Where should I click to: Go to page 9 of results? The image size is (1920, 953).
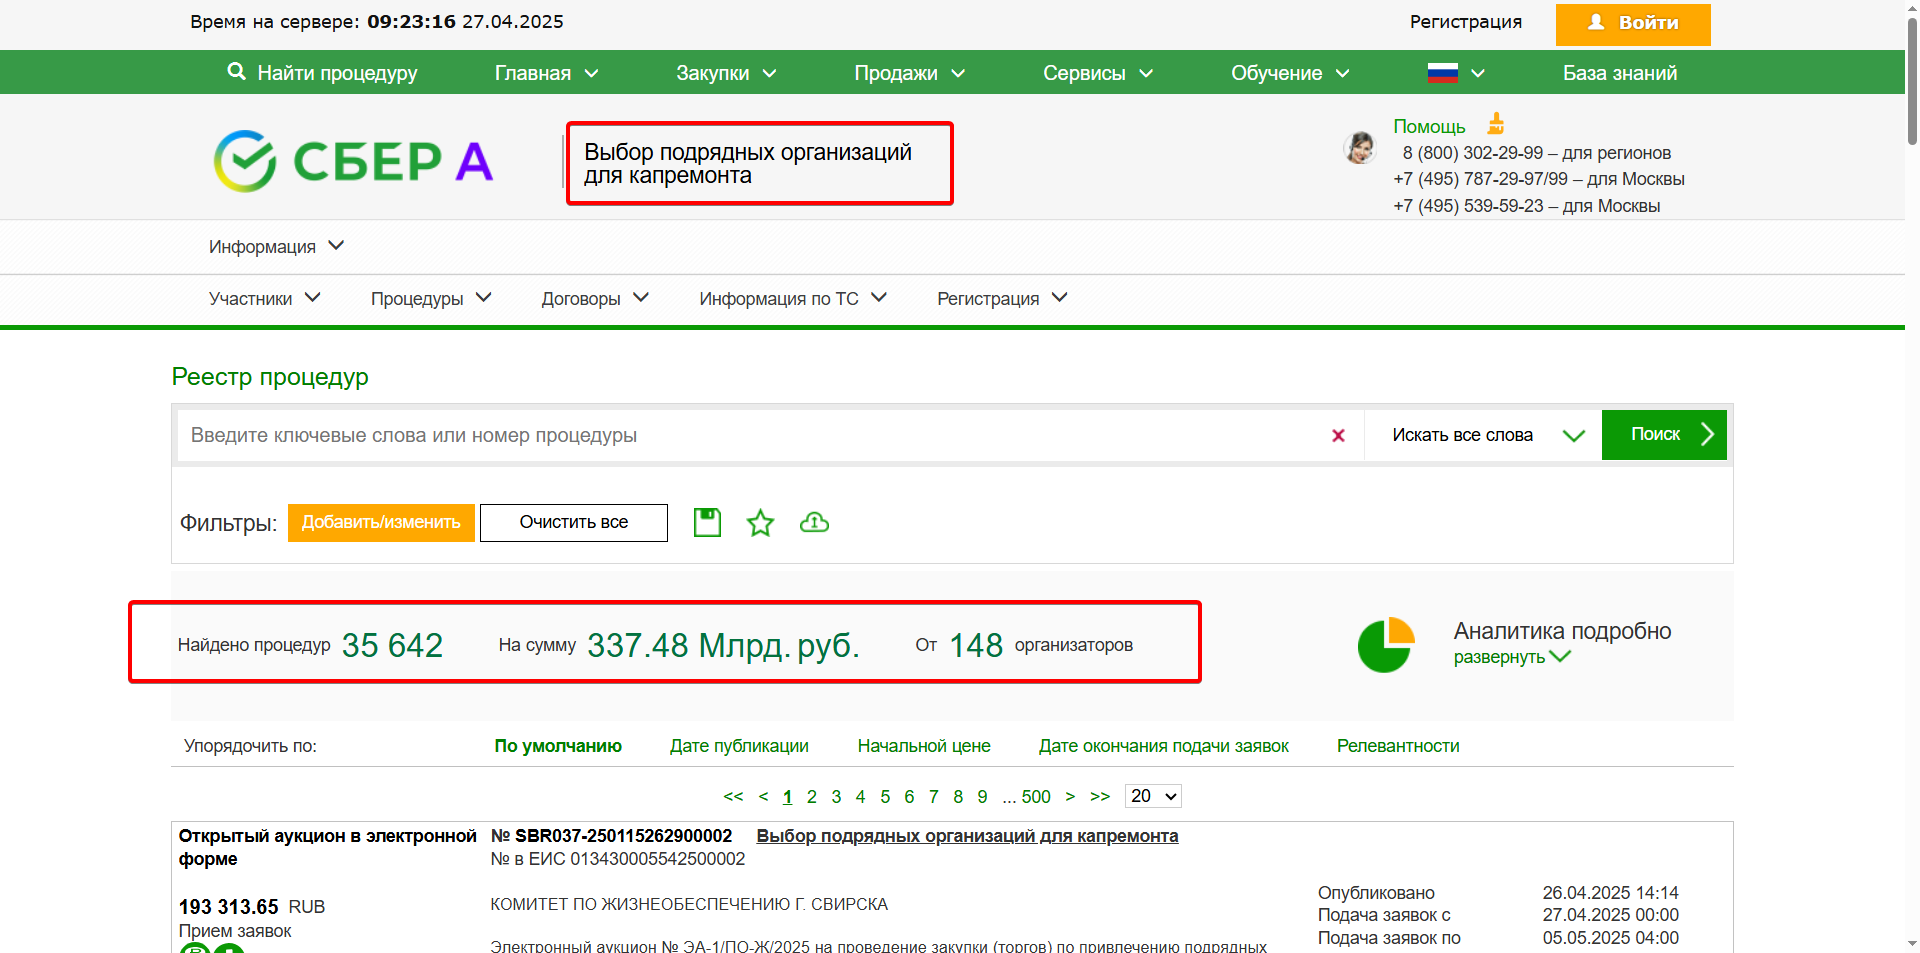tap(982, 797)
